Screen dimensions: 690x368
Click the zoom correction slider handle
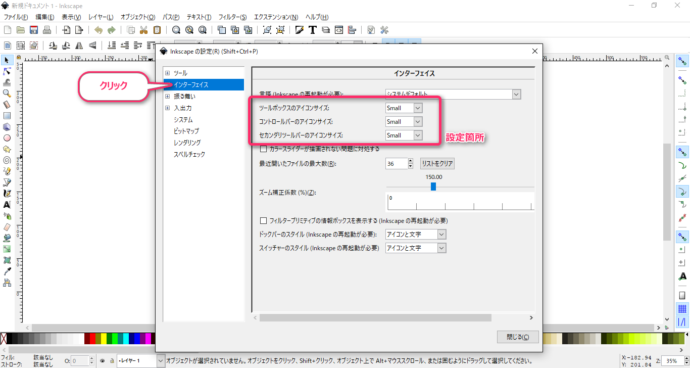click(433, 187)
